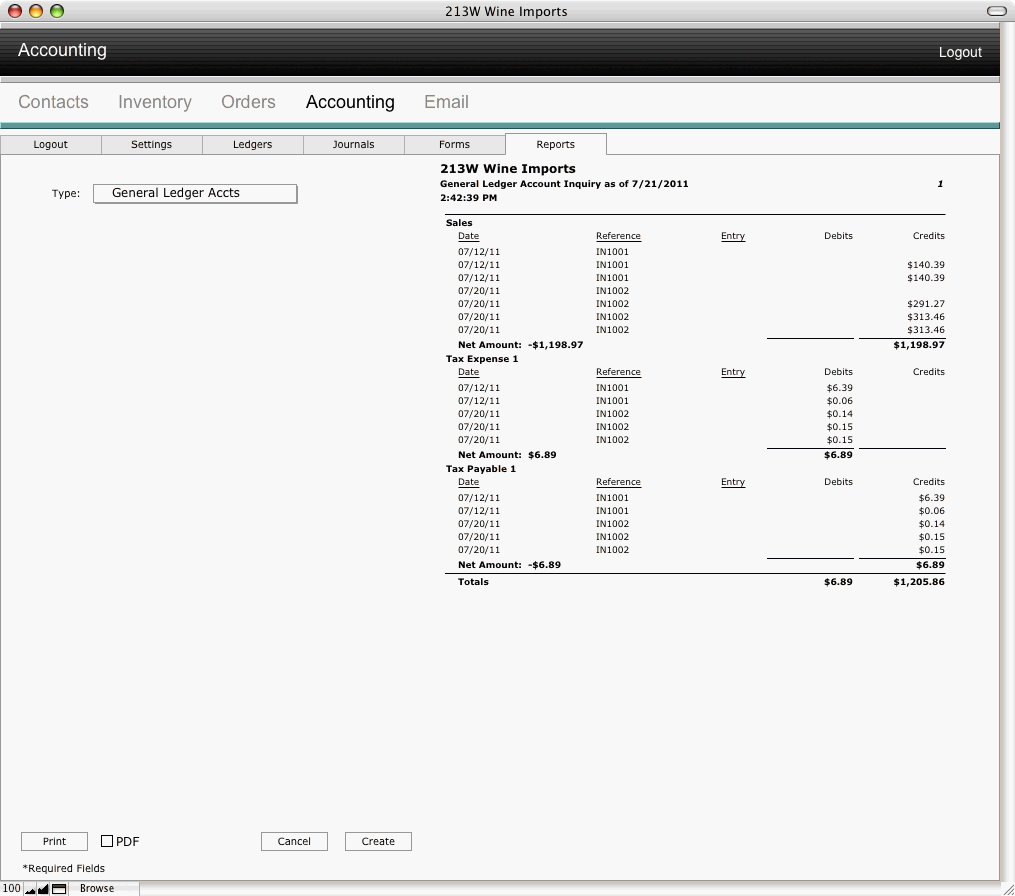Click the Cancel button
The image size is (1015, 896).
coord(294,841)
